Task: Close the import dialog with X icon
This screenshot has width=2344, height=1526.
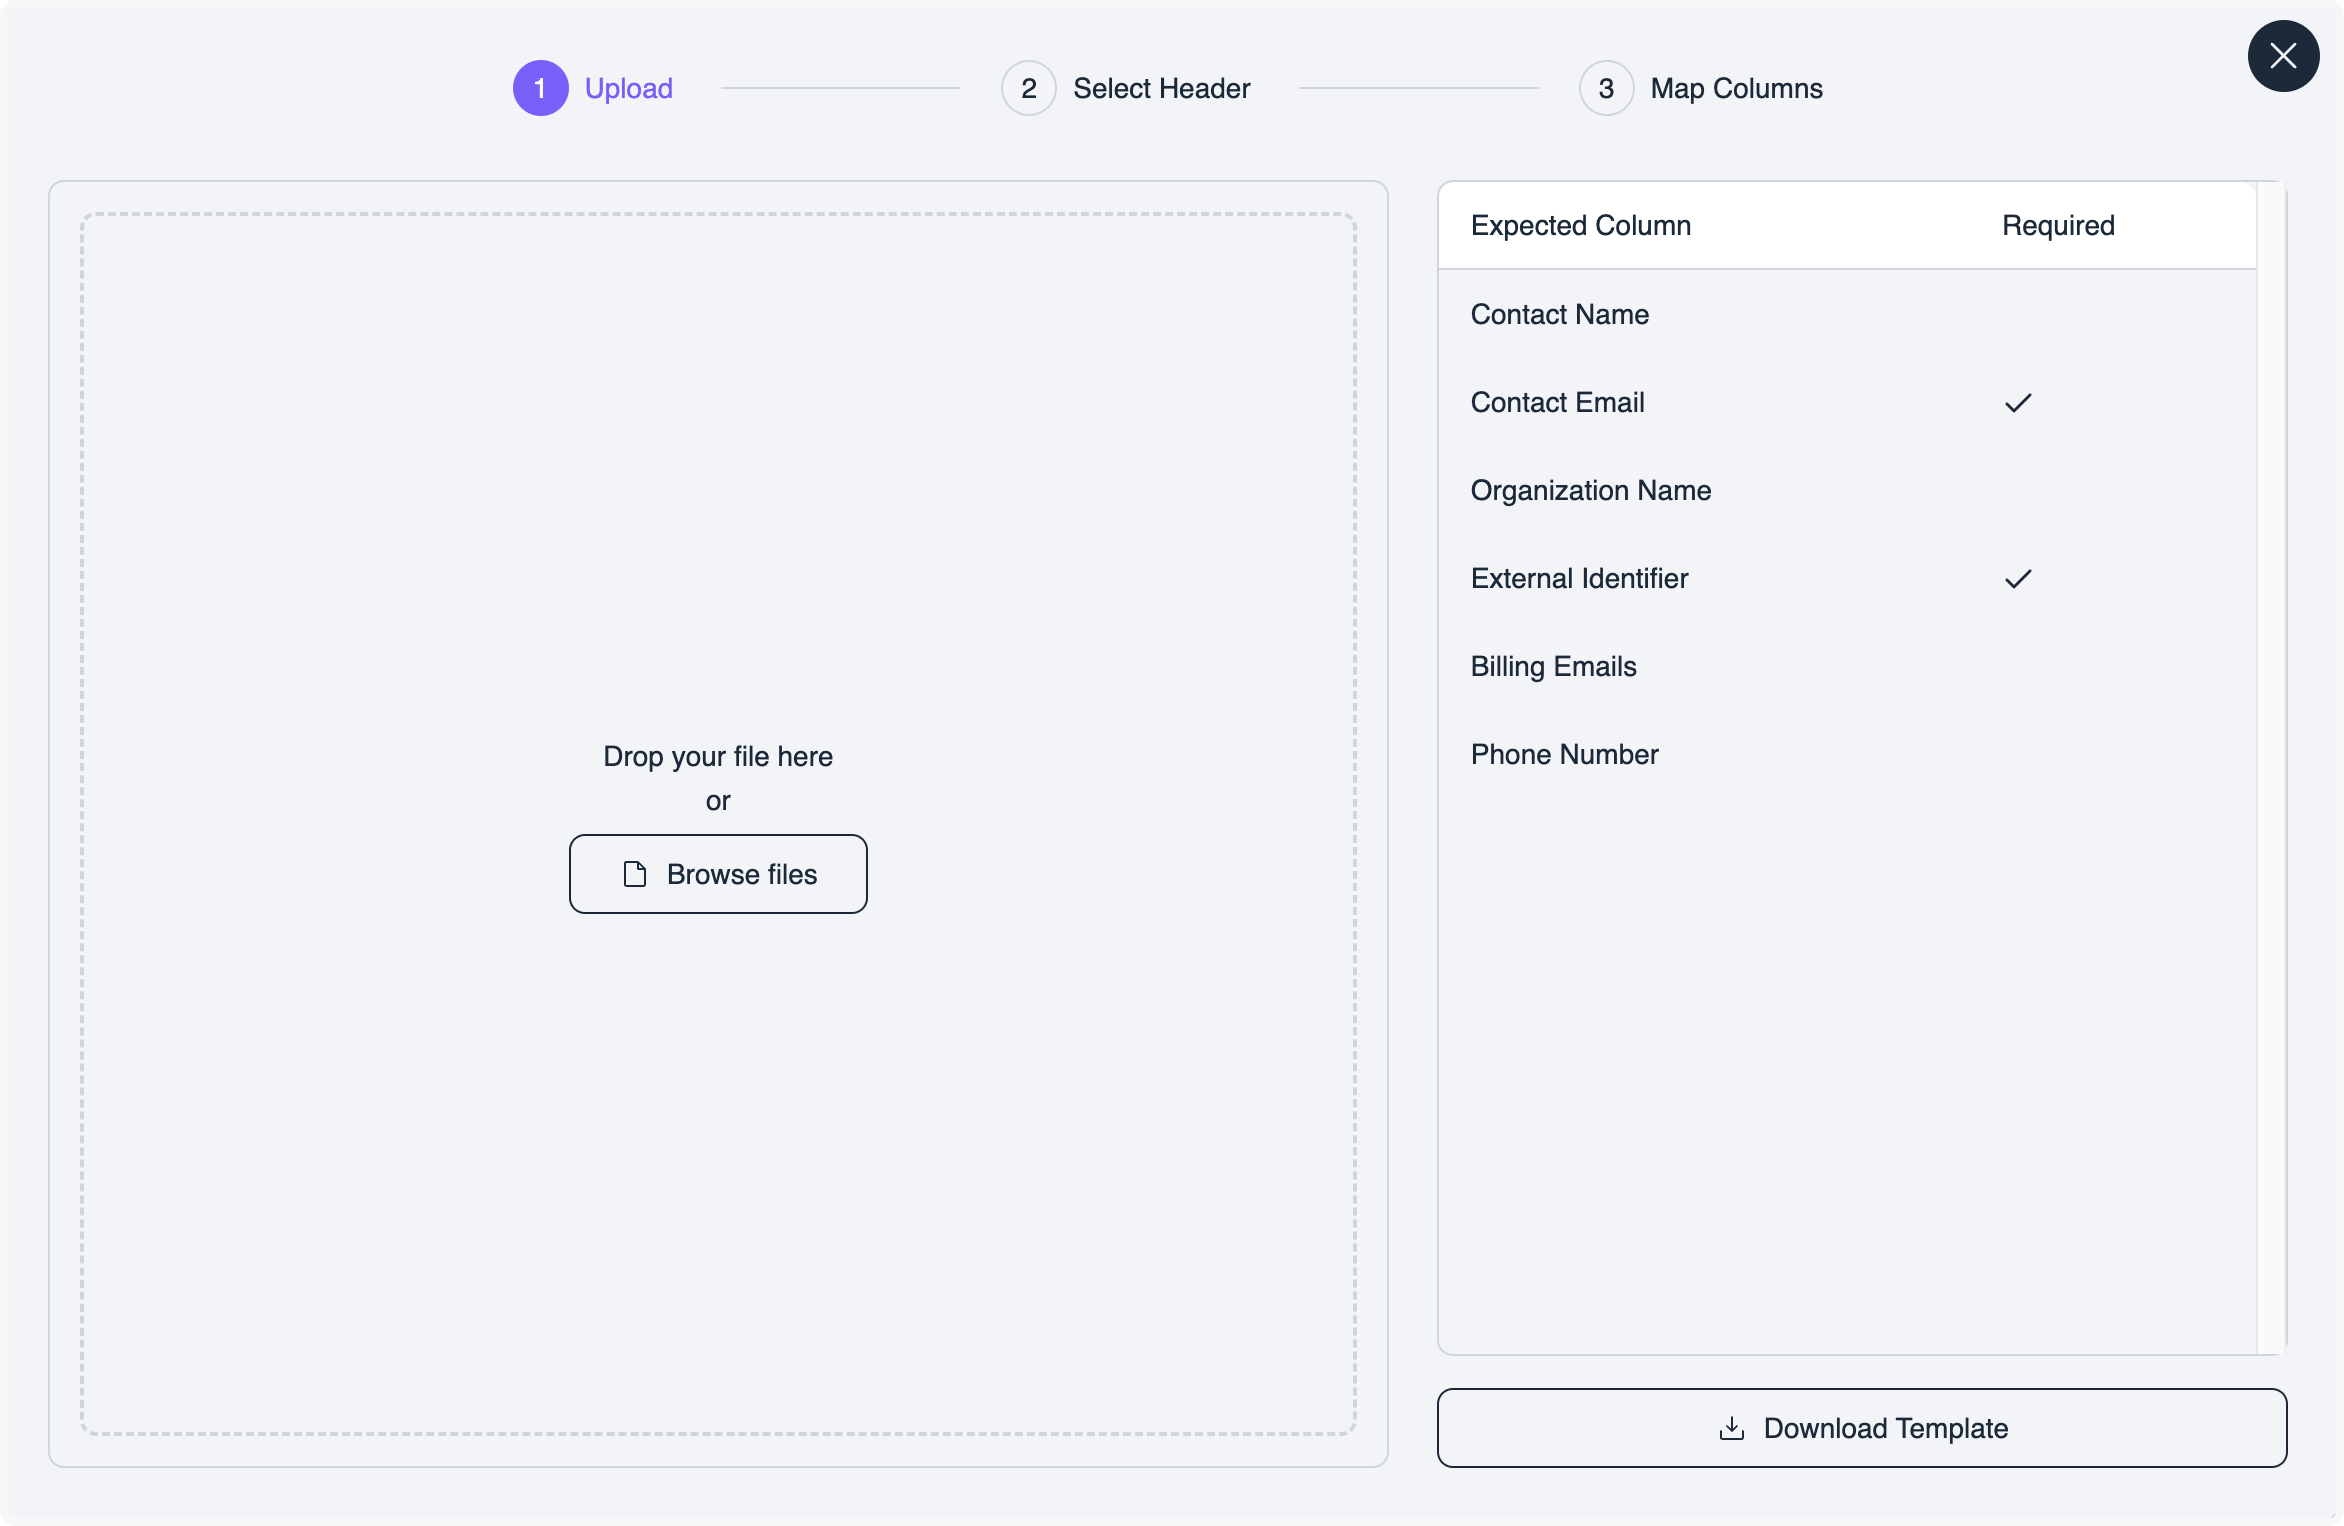Action: [x=2283, y=56]
